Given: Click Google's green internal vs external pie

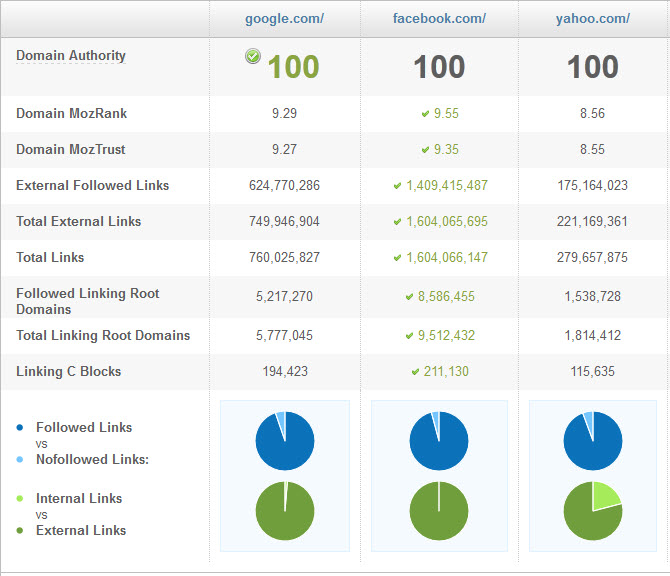Looking at the screenshot, I should pyautogui.click(x=285, y=511).
